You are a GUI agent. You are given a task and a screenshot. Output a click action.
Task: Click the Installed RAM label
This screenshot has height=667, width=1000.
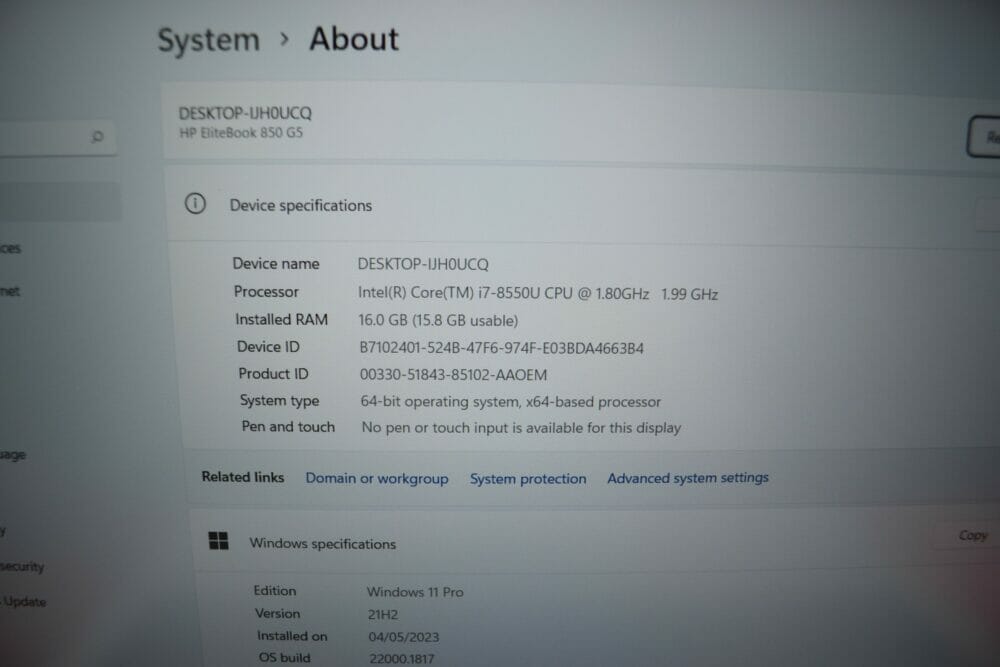[x=281, y=319]
